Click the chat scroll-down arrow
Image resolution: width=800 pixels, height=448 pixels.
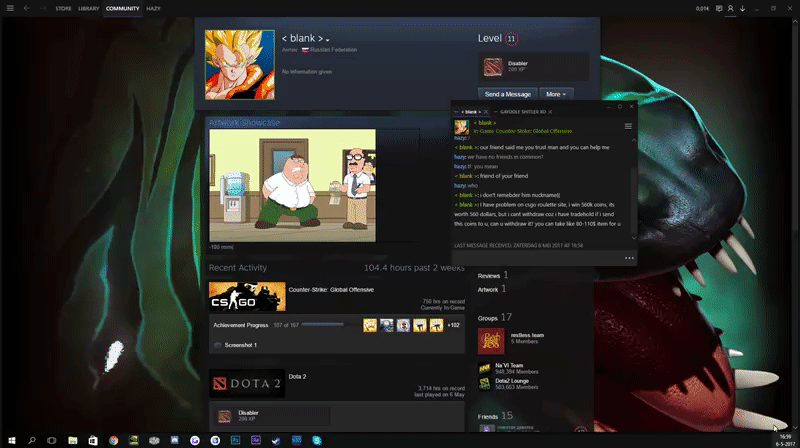(634, 238)
